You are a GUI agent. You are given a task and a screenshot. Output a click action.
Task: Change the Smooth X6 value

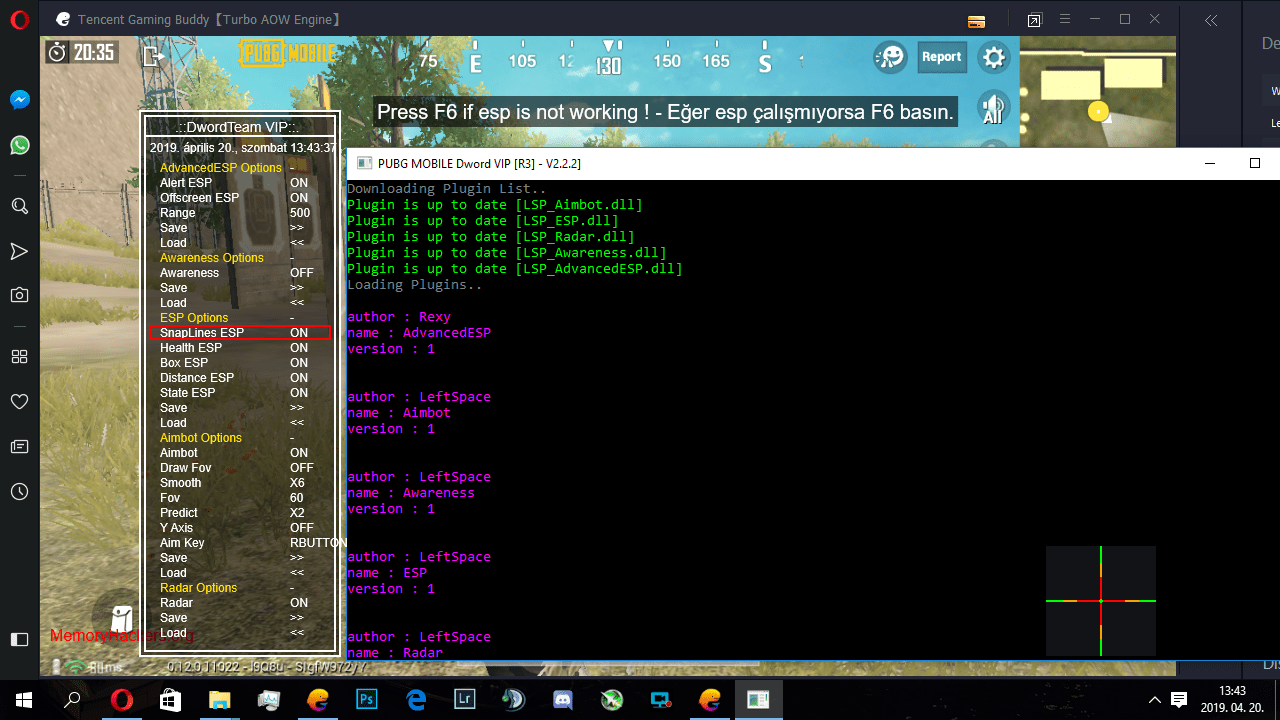click(297, 483)
